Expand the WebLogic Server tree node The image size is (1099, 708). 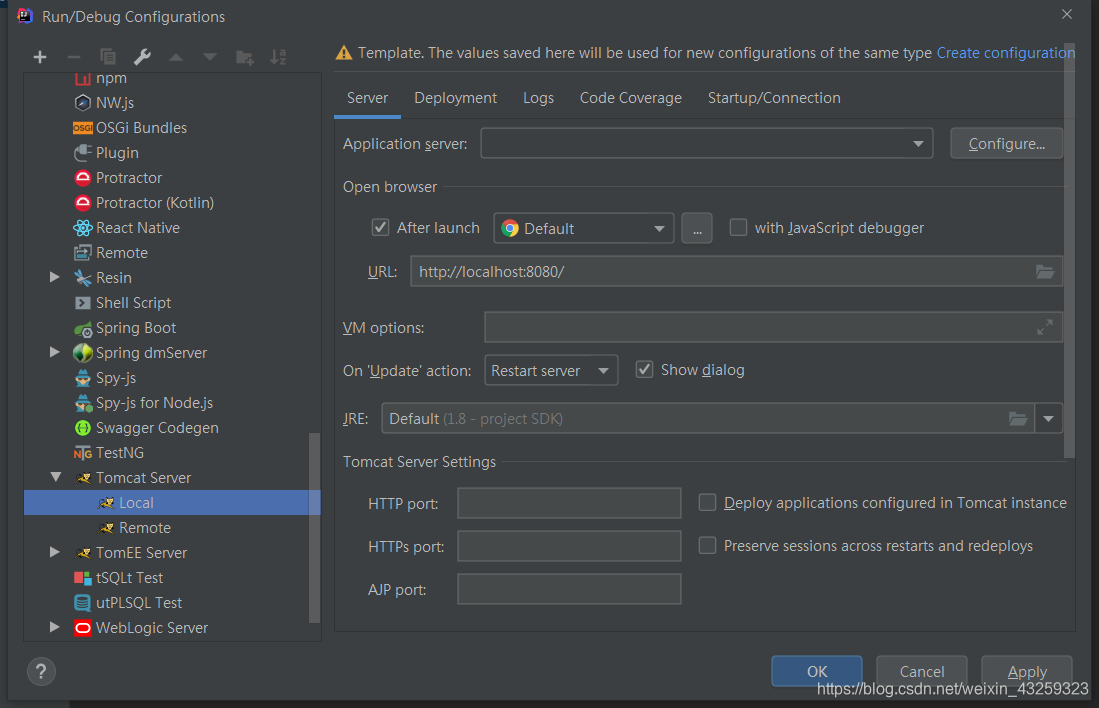55,627
